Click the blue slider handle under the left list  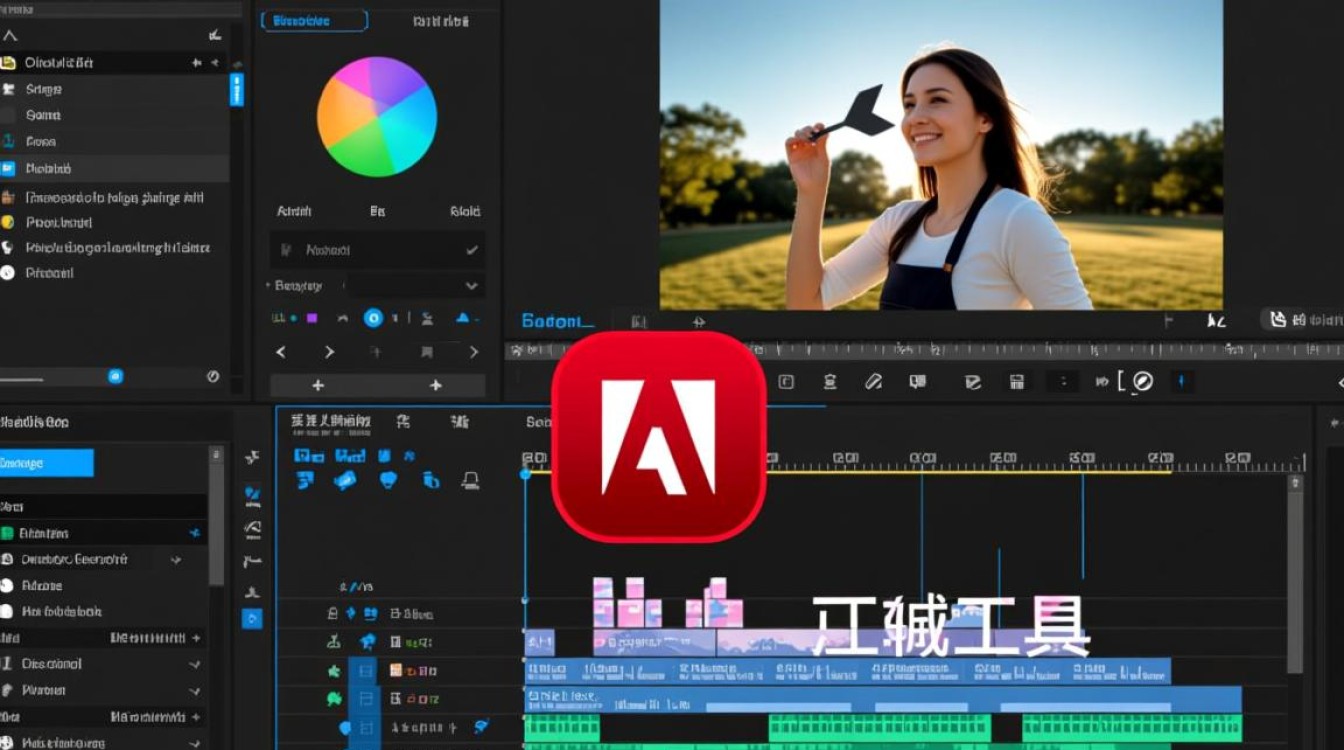[115, 376]
